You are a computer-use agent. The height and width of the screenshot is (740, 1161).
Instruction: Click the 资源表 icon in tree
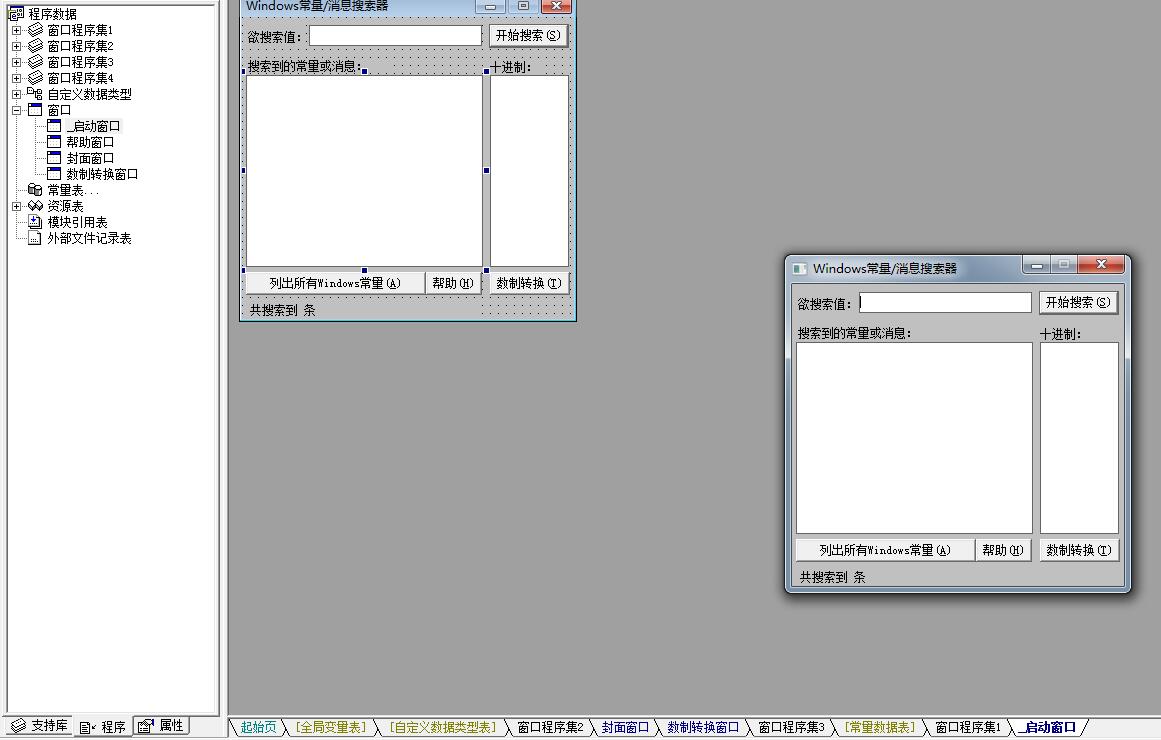[36, 206]
